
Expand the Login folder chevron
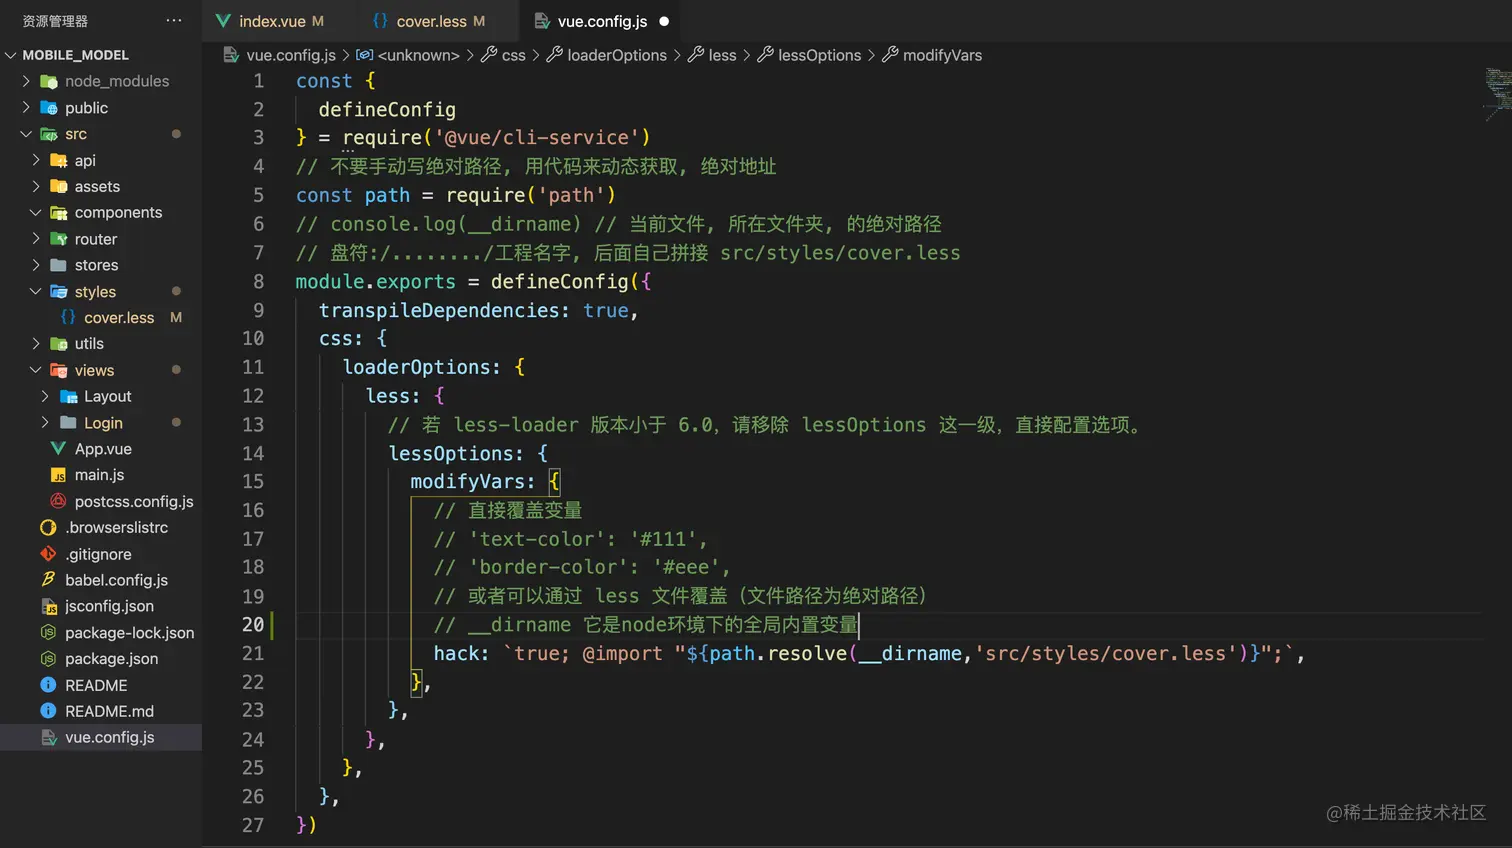pyautogui.click(x=45, y=422)
